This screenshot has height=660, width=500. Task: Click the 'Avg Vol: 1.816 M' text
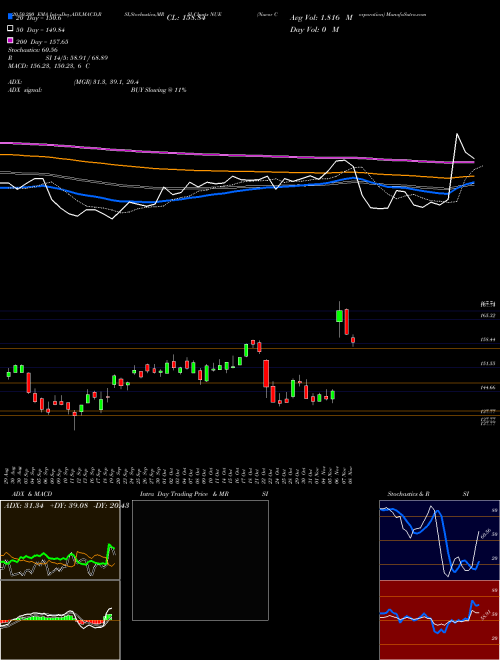[321, 18]
